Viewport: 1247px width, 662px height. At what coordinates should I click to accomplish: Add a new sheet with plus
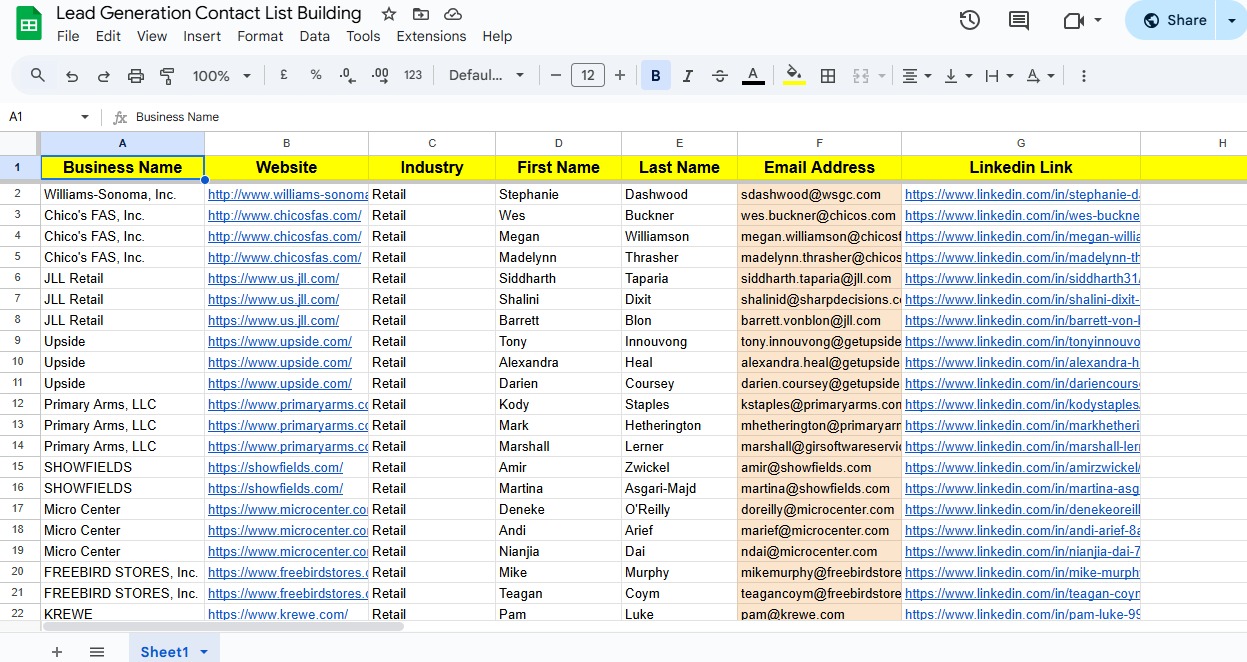click(57, 652)
